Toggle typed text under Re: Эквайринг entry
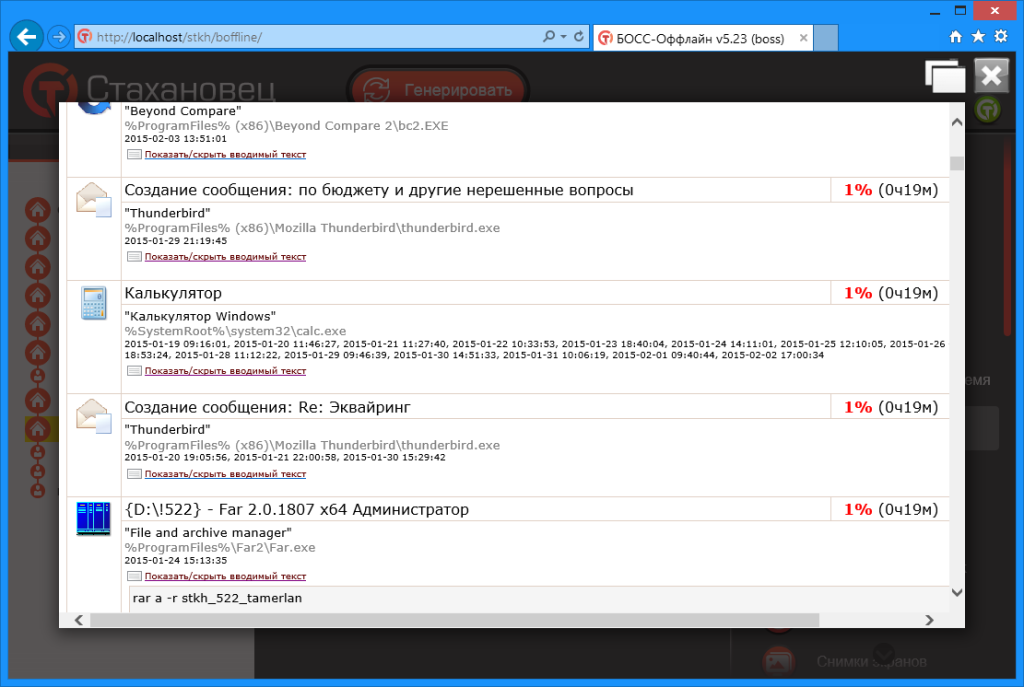1024x687 pixels. click(225, 474)
